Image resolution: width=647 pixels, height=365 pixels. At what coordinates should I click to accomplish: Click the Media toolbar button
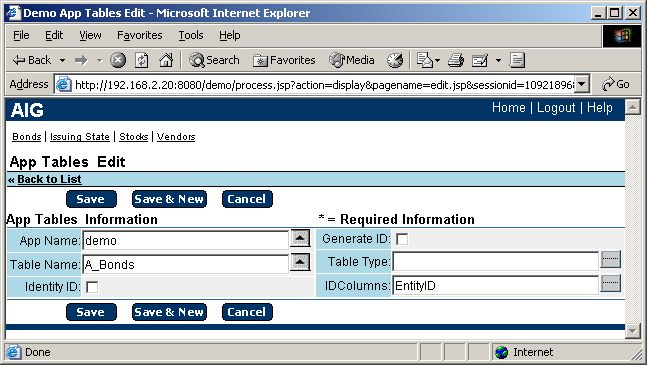click(x=352, y=60)
